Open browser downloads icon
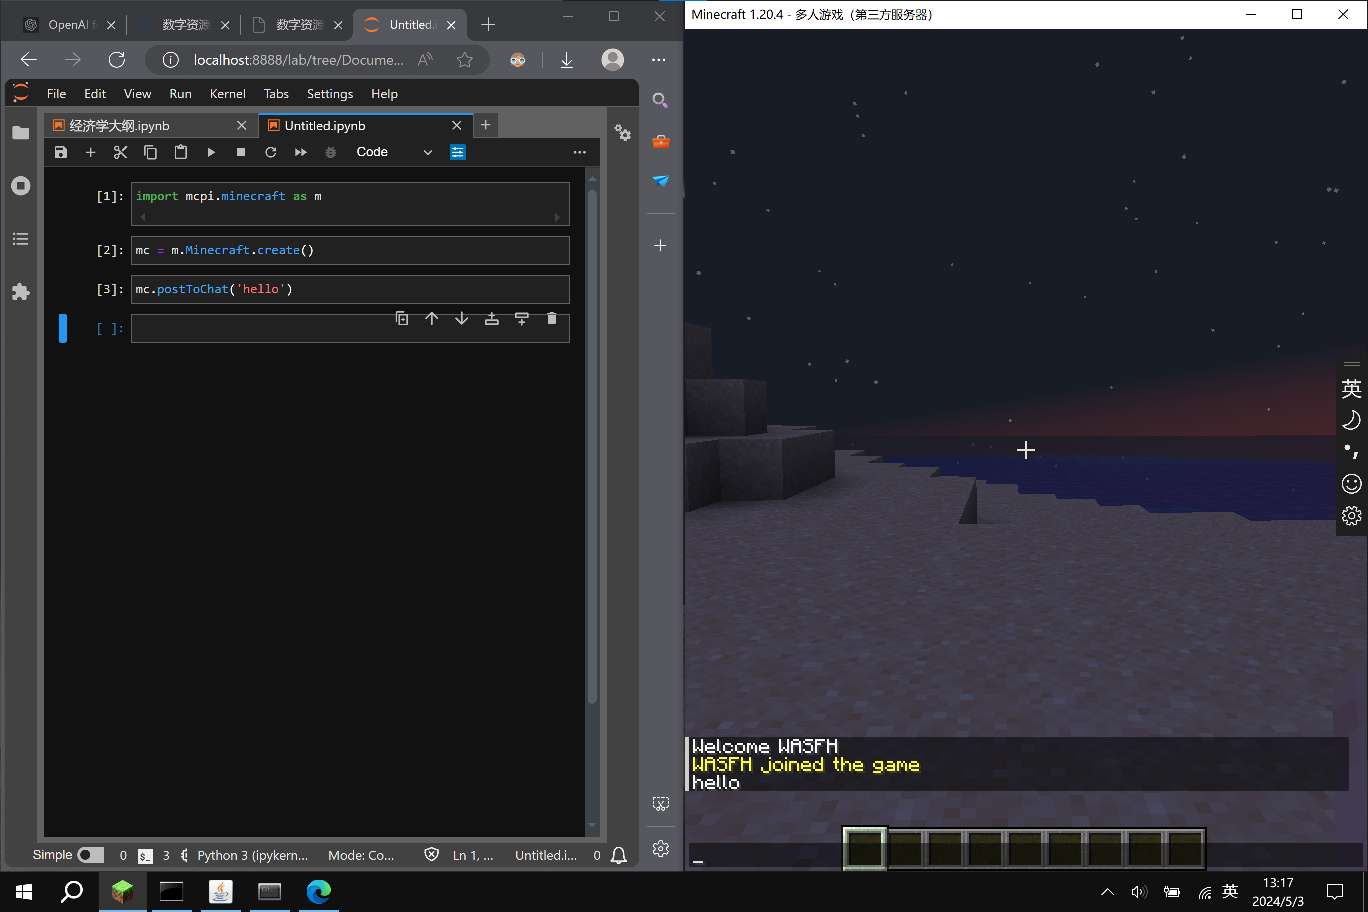This screenshot has height=912, width=1368. pos(566,60)
